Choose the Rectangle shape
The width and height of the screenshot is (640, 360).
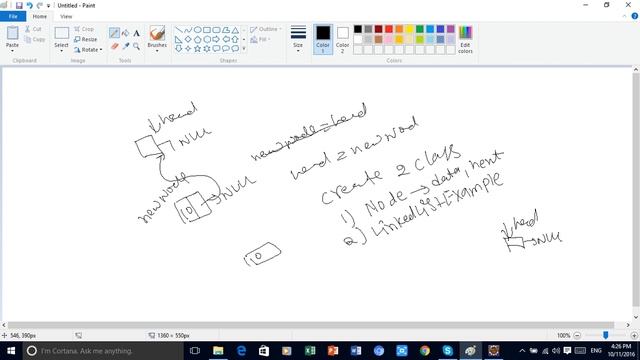(207, 30)
